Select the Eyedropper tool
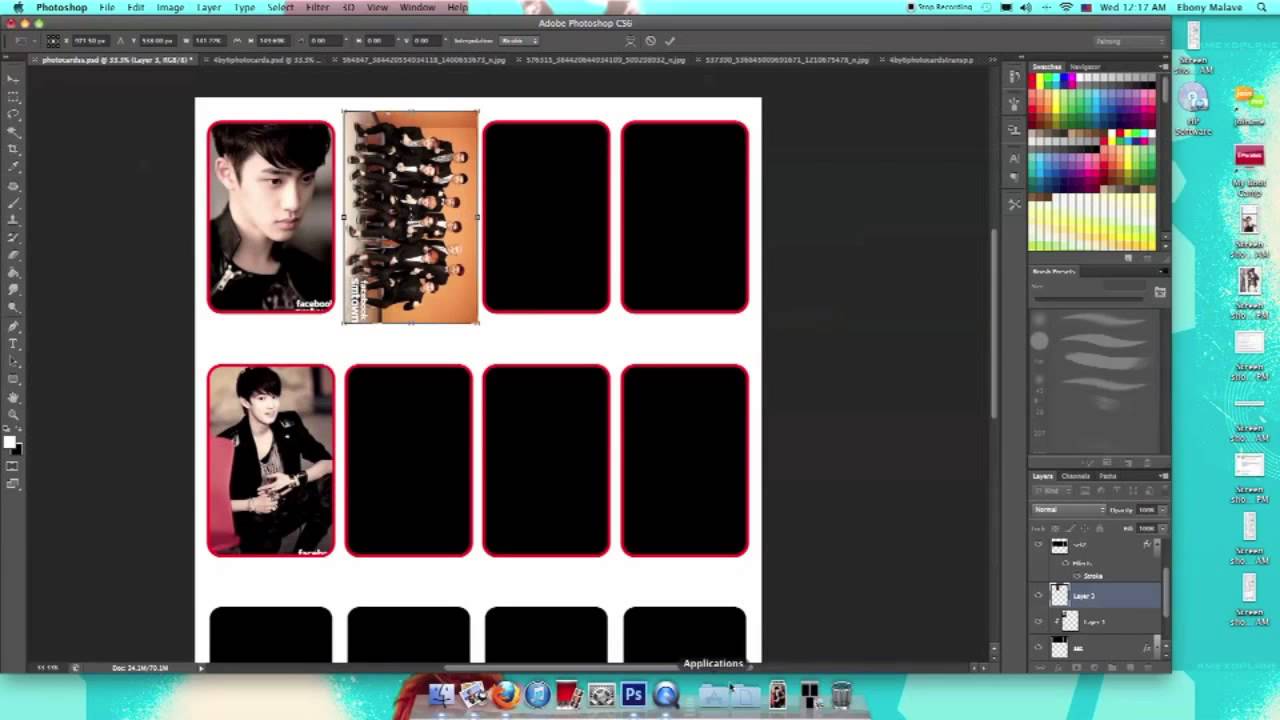Viewport: 1280px width, 720px height. 13,167
